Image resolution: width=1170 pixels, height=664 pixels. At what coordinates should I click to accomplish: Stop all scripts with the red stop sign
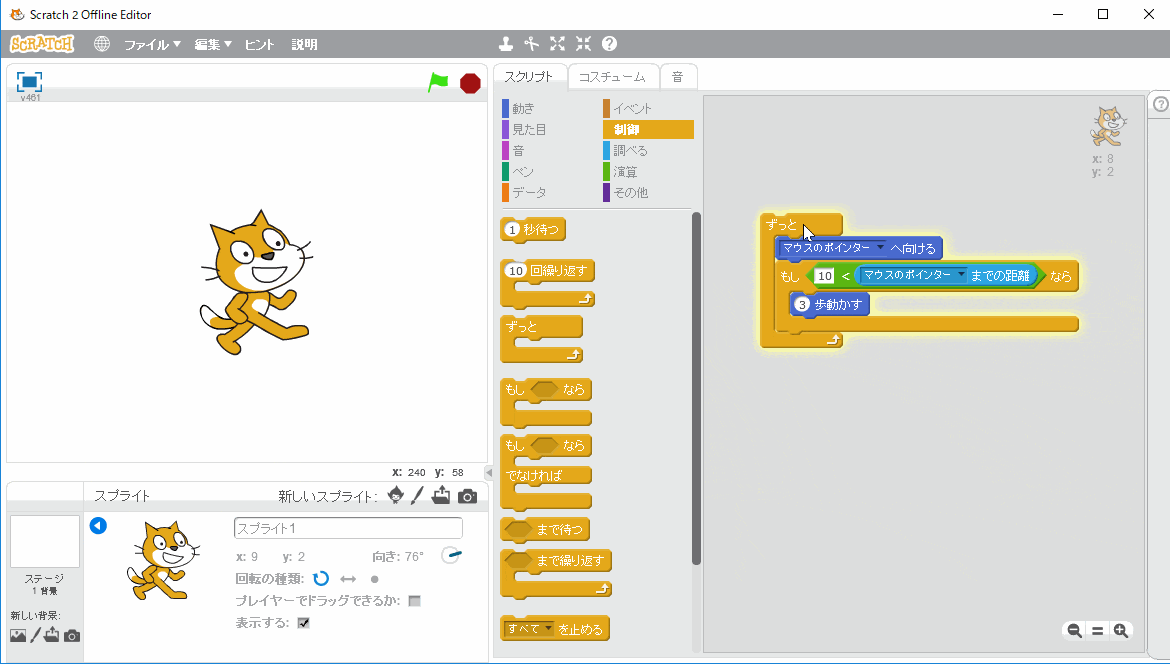coord(470,83)
